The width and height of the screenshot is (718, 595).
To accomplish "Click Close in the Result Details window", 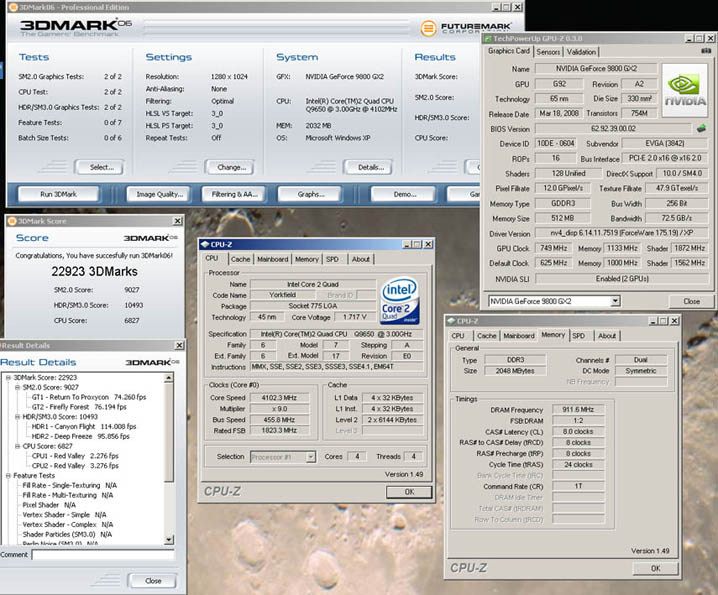I will 153,580.
